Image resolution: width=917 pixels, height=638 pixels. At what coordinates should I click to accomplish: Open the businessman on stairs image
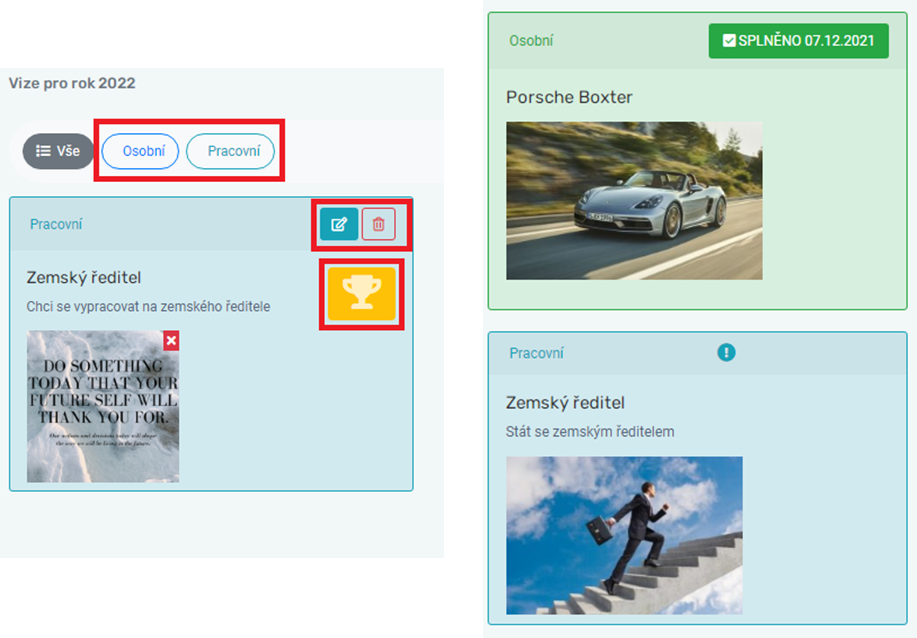coord(625,536)
